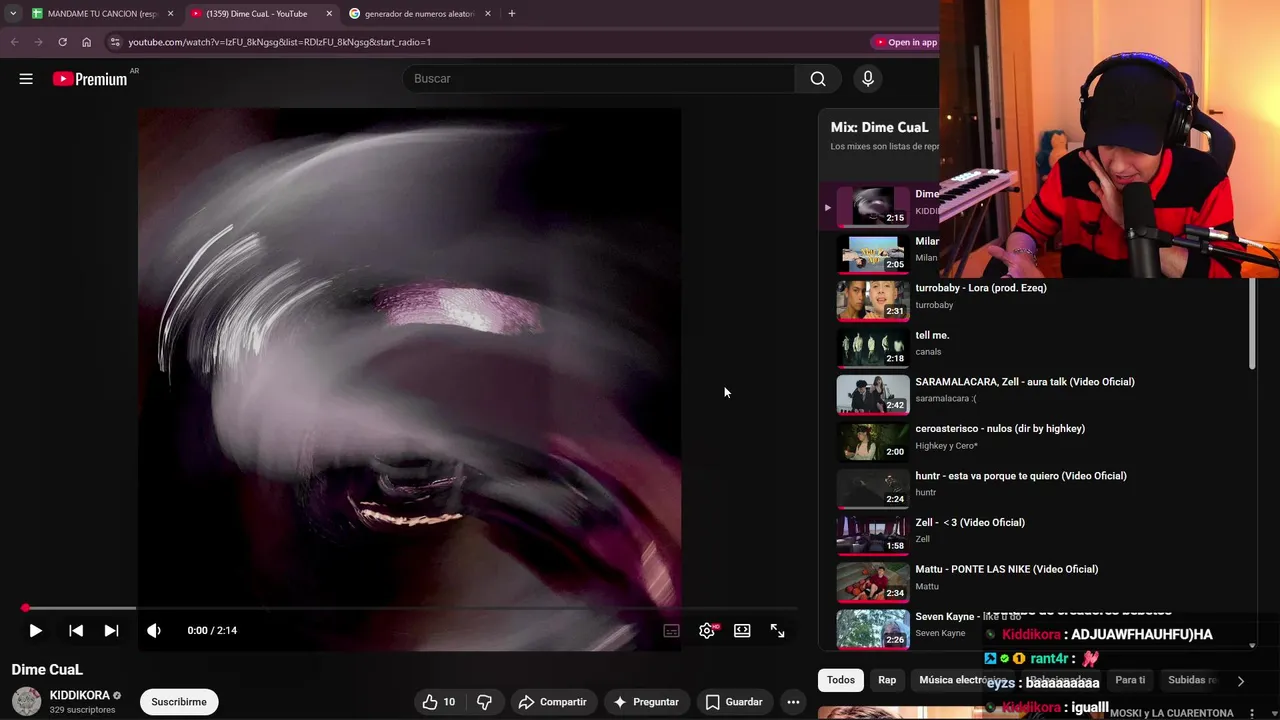Open the YouTube hamburger guide menu
Screen dimensions: 1280x720
(x=26, y=79)
